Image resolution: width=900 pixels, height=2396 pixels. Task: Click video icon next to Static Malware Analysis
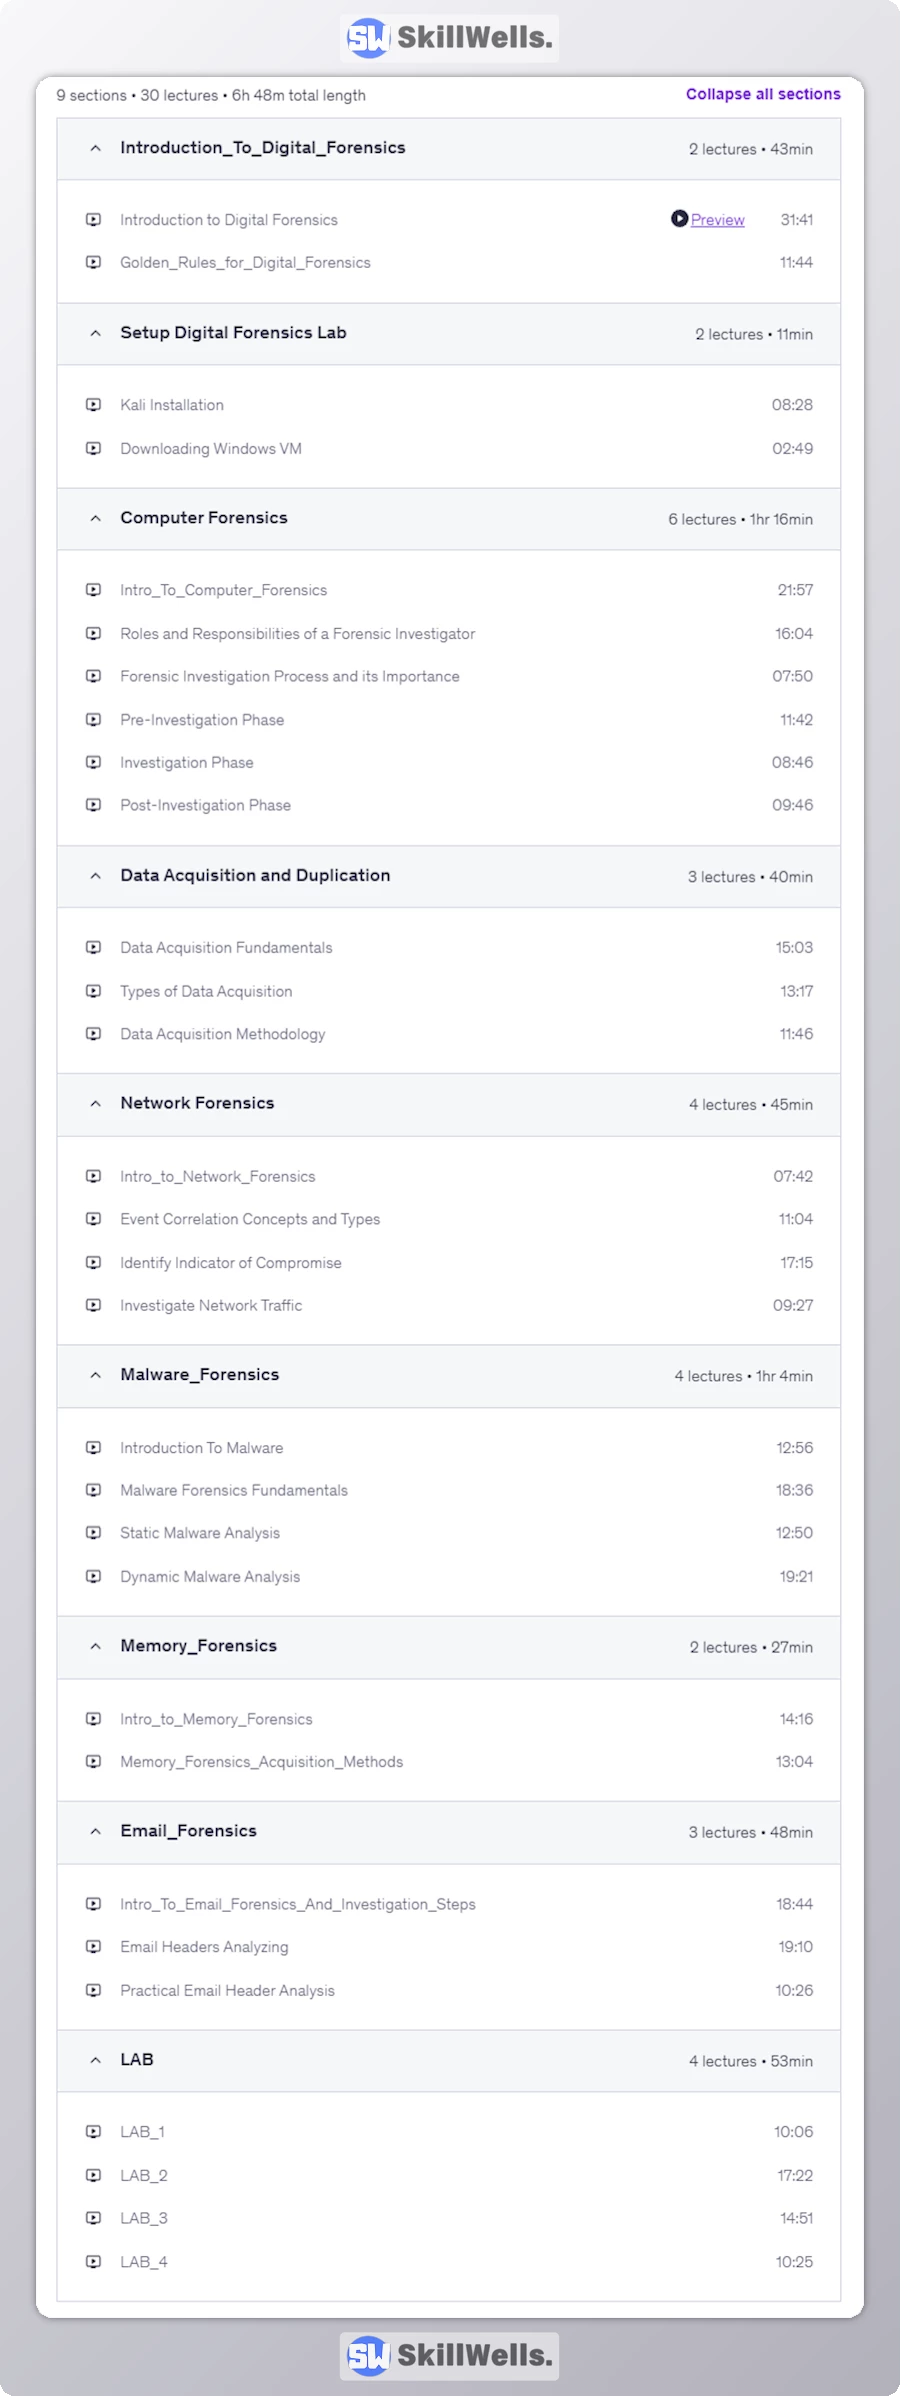[94, 1533]
